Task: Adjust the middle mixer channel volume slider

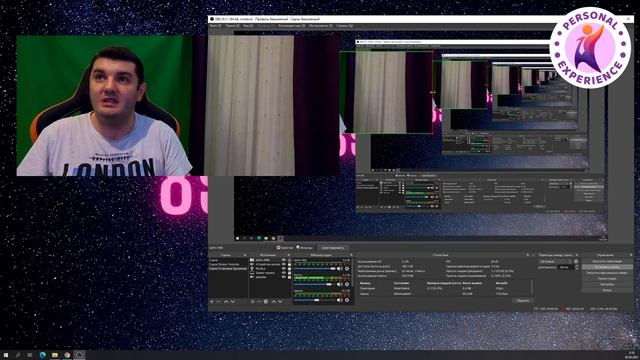Action: click(x=315, y=284)
